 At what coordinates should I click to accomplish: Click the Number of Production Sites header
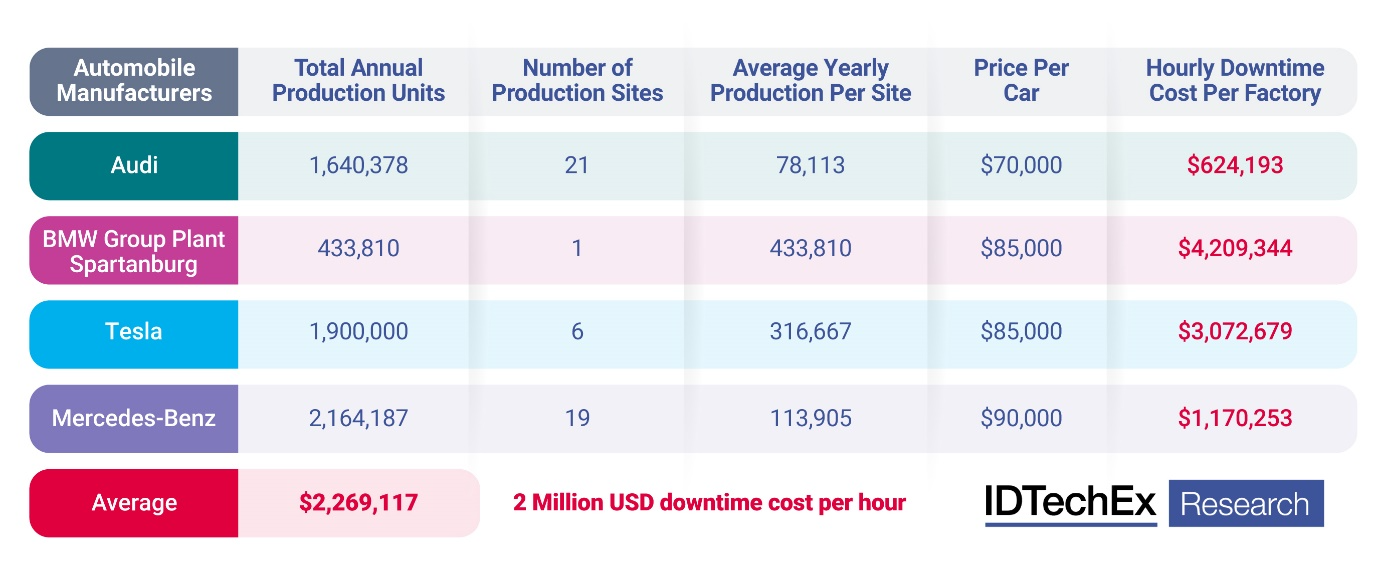577,81
